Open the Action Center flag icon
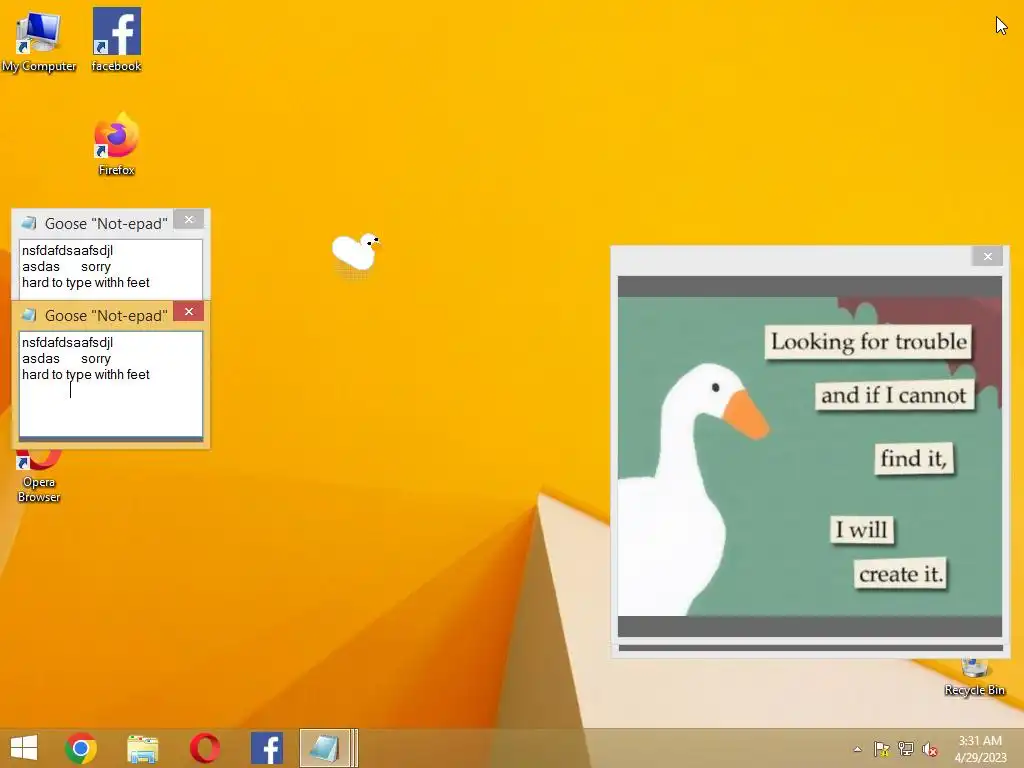 coord(881,749)
